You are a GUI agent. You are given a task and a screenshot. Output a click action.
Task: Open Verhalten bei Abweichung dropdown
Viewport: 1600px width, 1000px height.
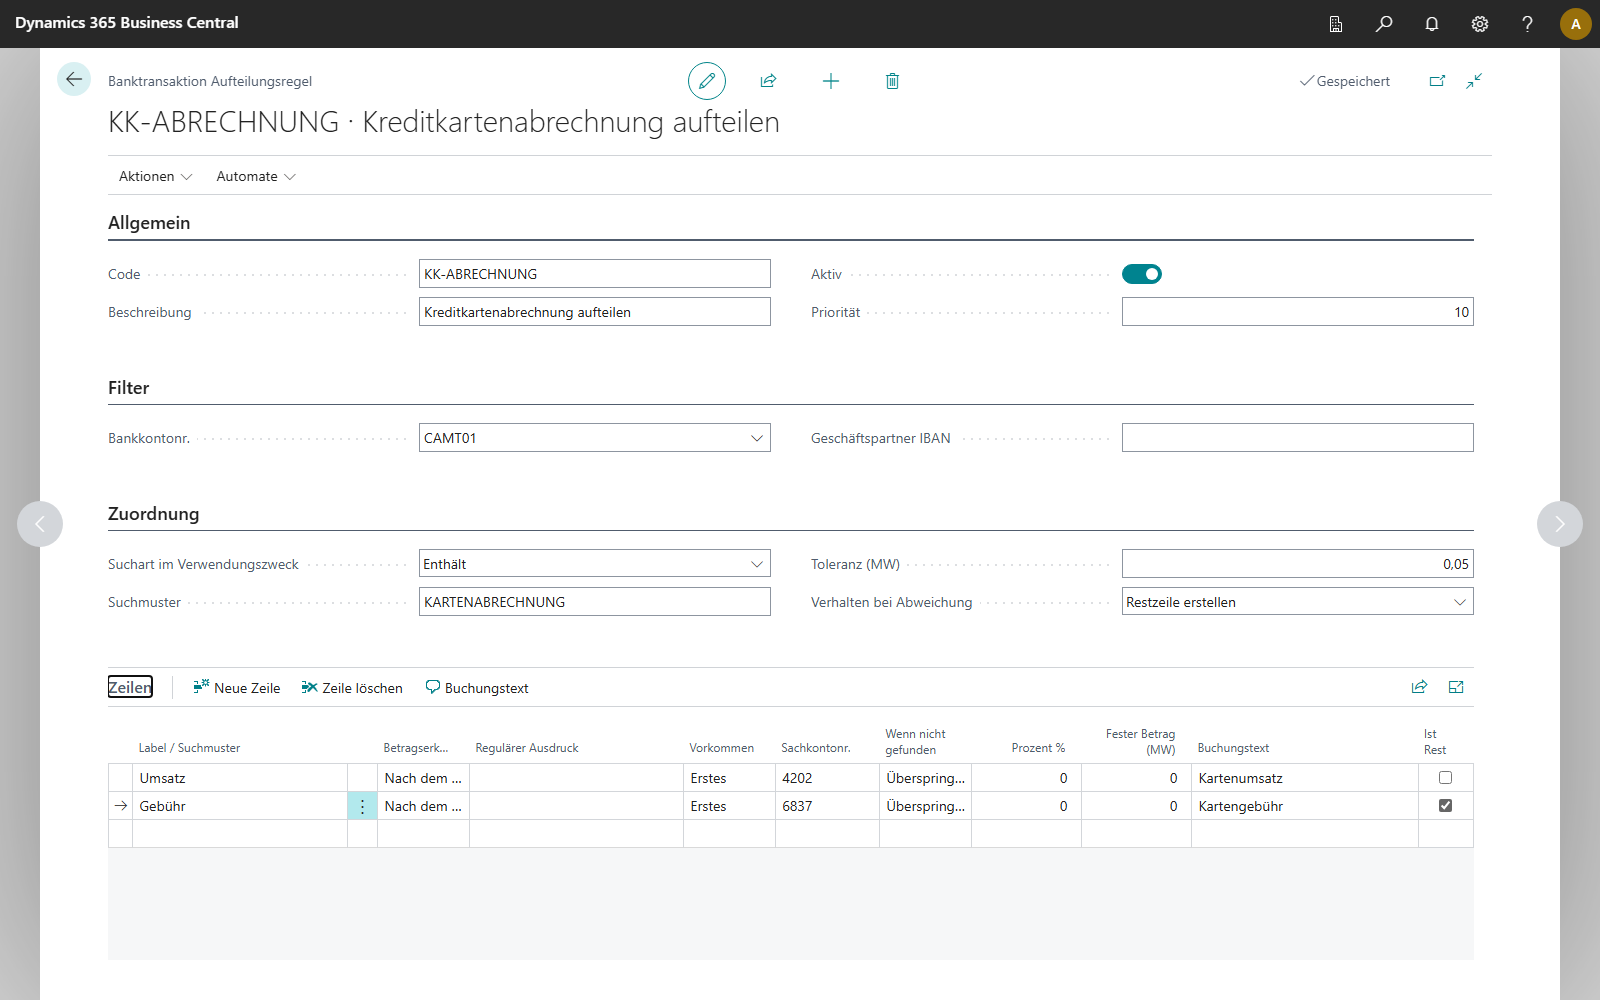[1459, 602]
